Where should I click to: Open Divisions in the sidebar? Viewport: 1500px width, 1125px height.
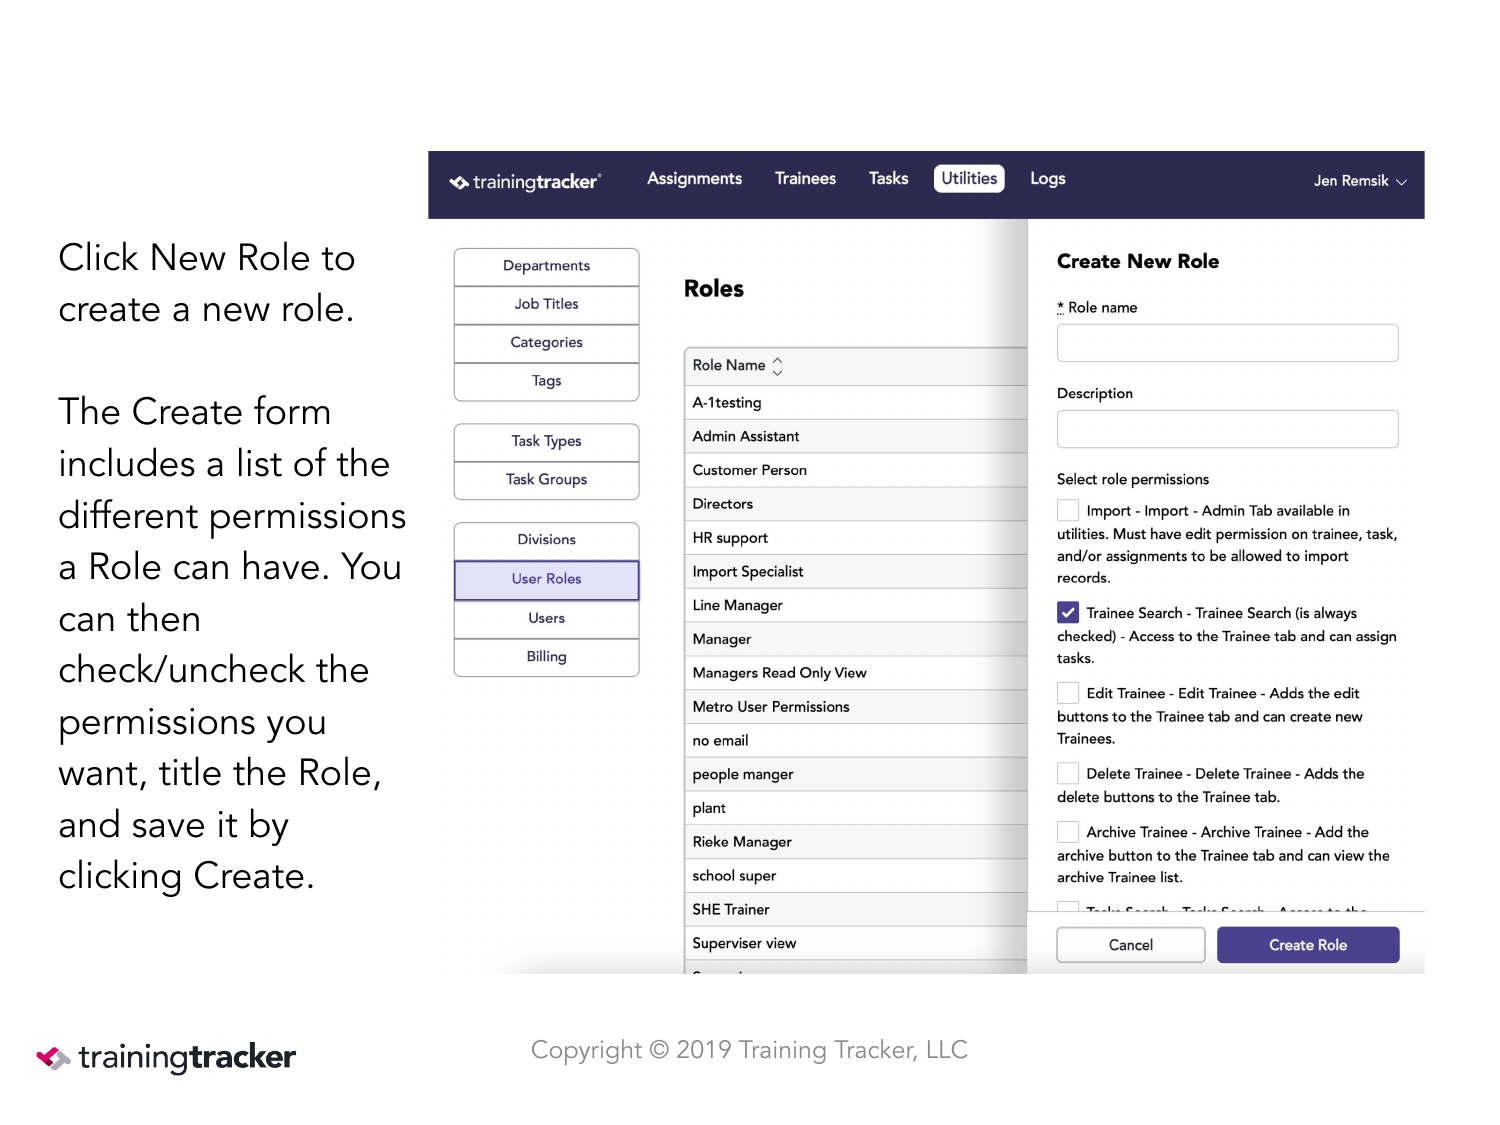(546, 540)
